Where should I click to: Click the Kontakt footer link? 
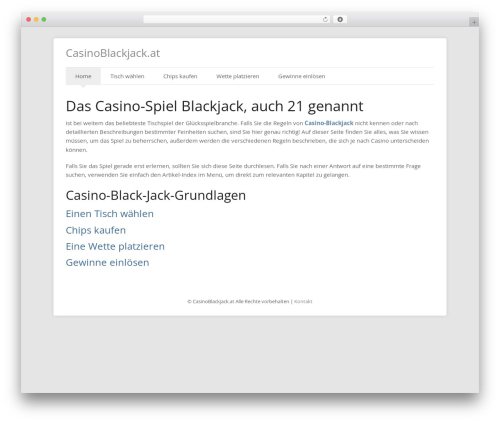point(303,301)
